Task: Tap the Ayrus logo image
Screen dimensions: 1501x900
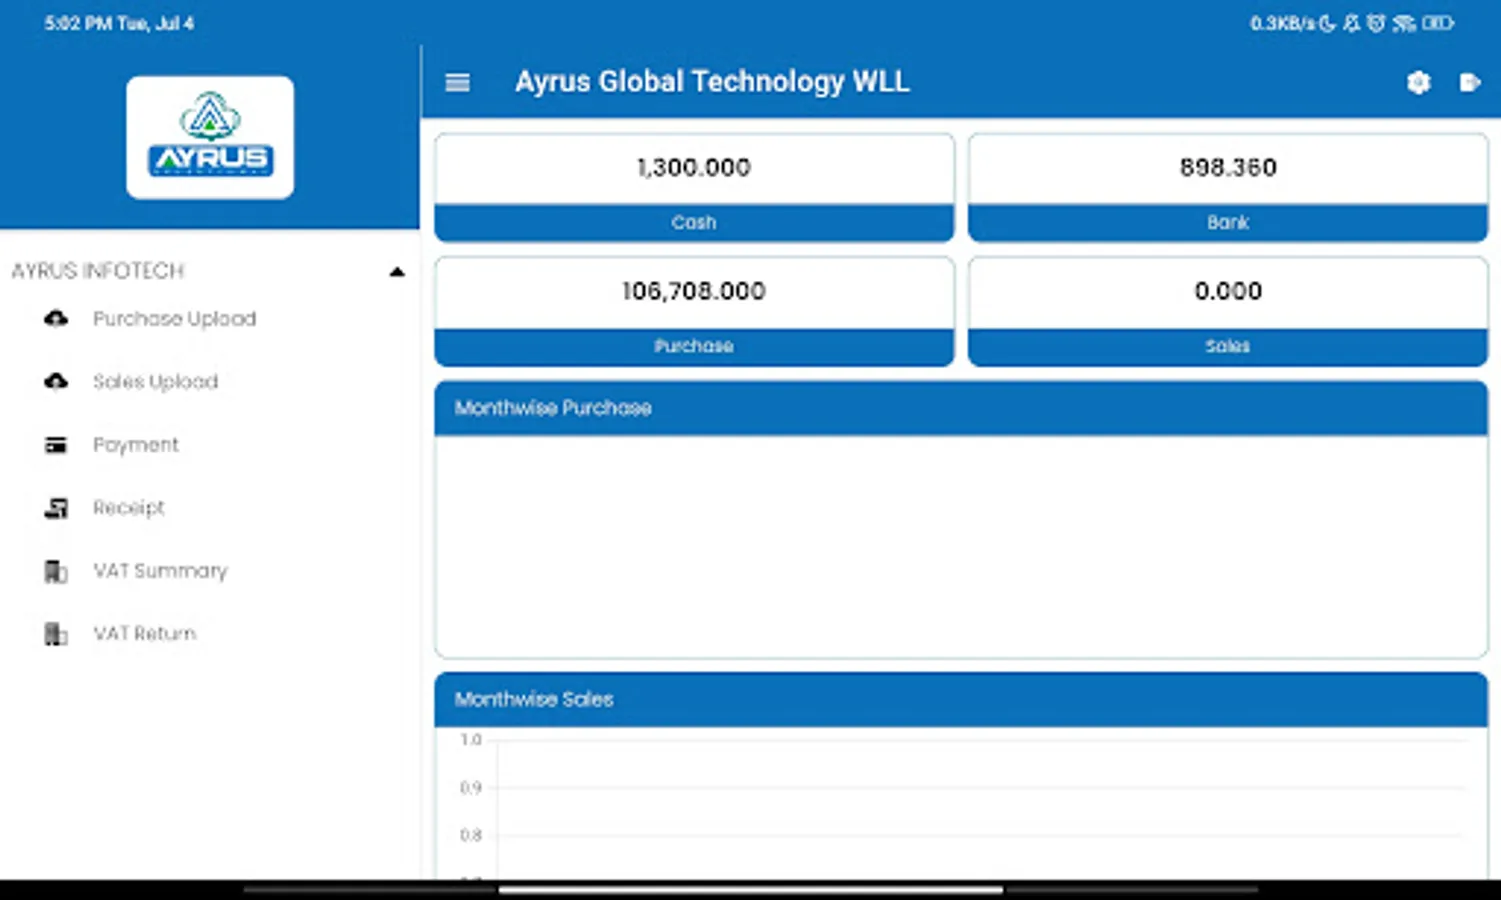Action: point(210,138)
